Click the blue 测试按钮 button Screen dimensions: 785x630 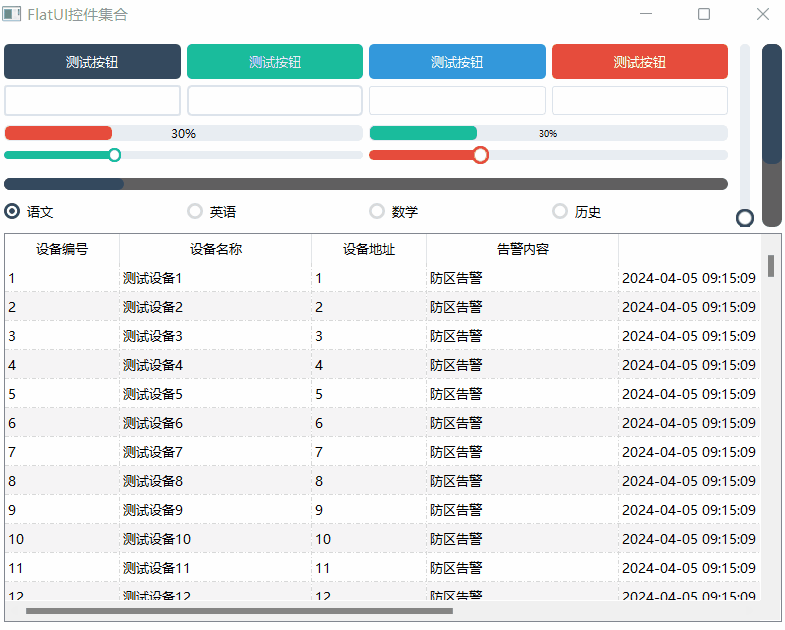pyautogui.click(x=457, y=62)
